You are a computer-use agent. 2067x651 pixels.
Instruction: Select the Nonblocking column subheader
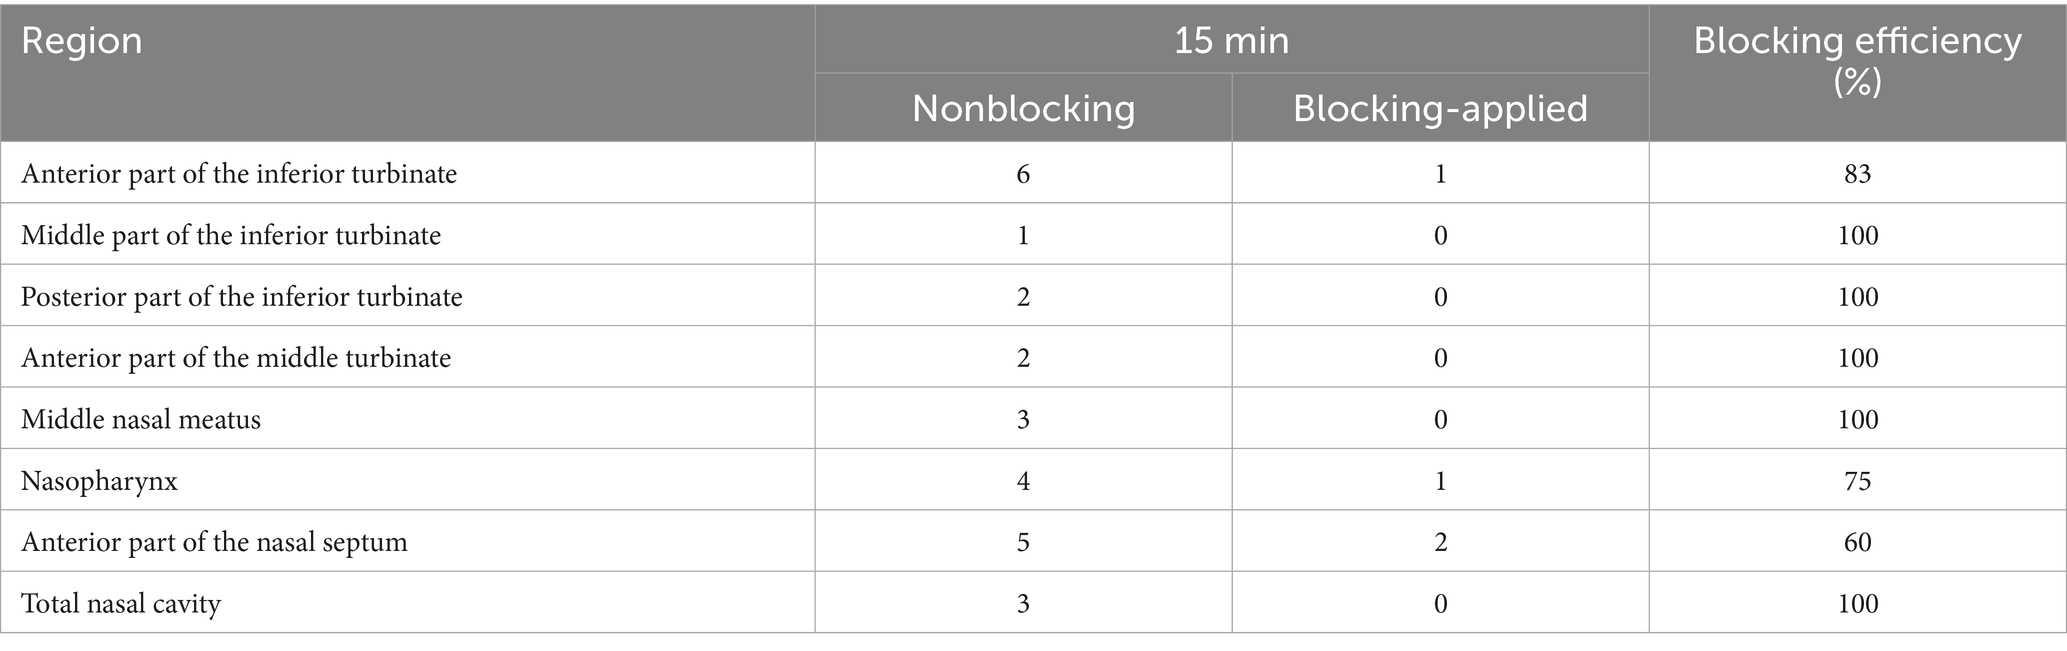point(1023,109)
